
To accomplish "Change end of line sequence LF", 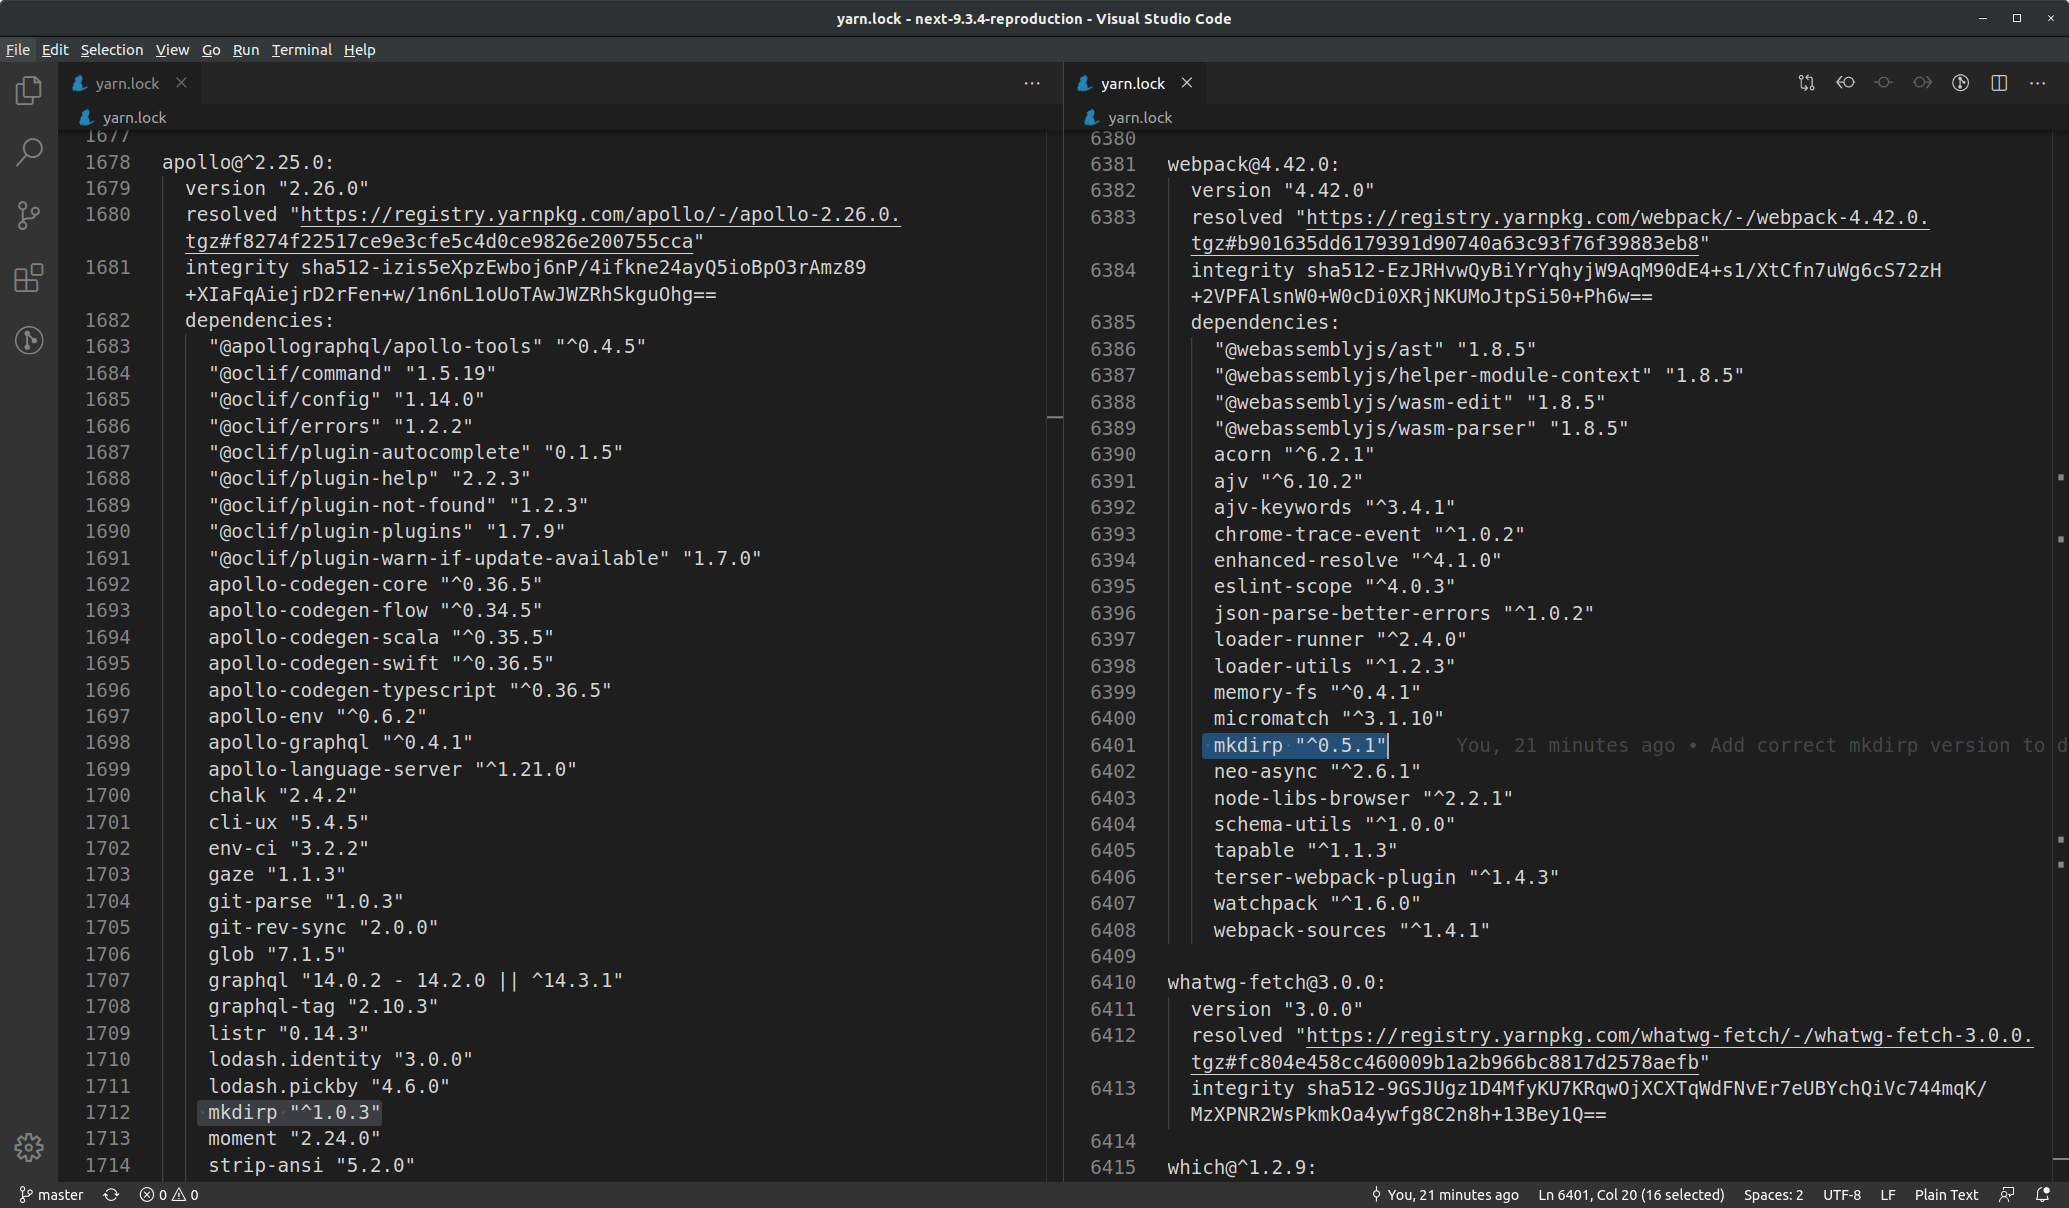I will (x=1887, y=1195).
